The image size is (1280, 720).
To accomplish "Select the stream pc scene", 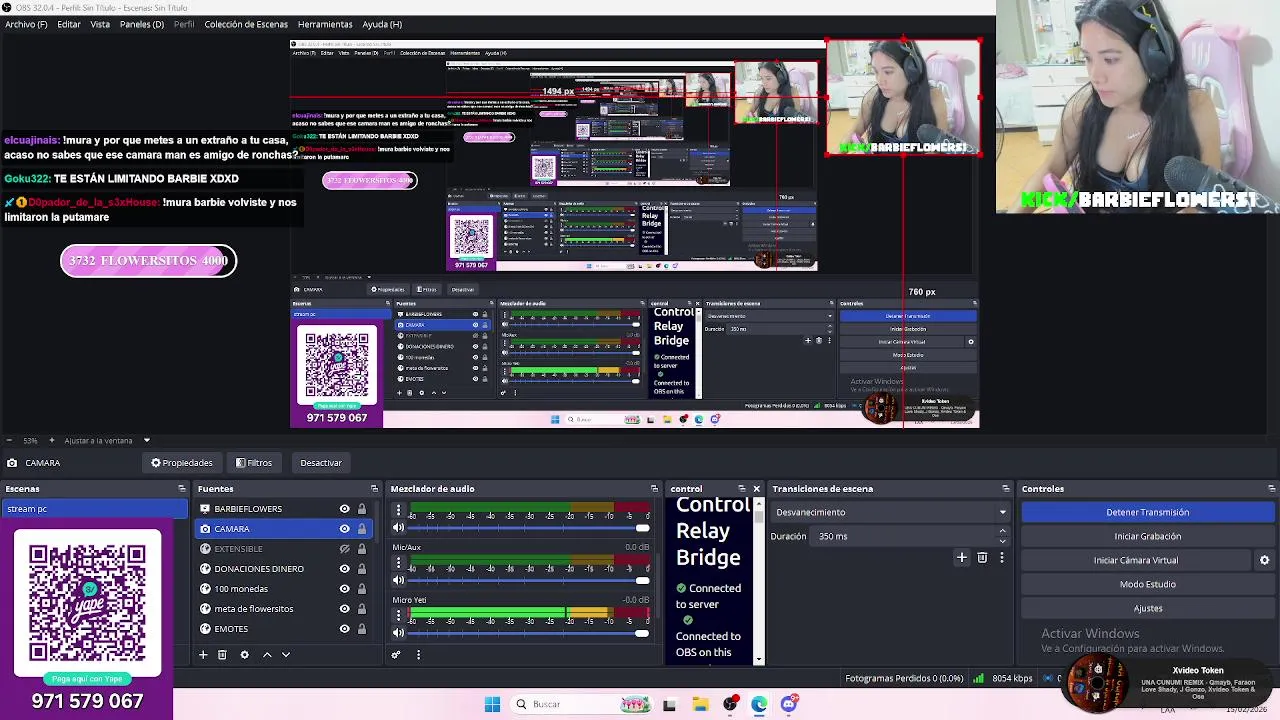I will [x=94, y=509].
